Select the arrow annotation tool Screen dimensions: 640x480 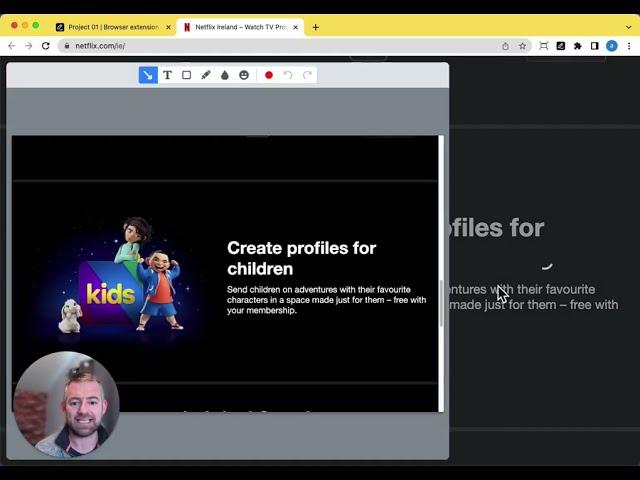coord(148,75)
